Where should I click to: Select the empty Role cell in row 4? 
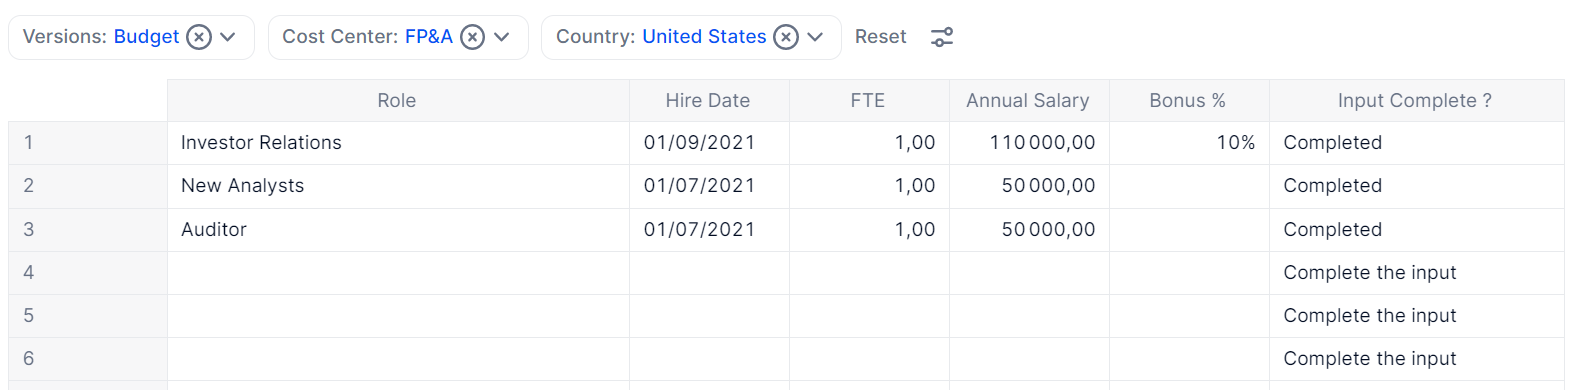point(398,273)
